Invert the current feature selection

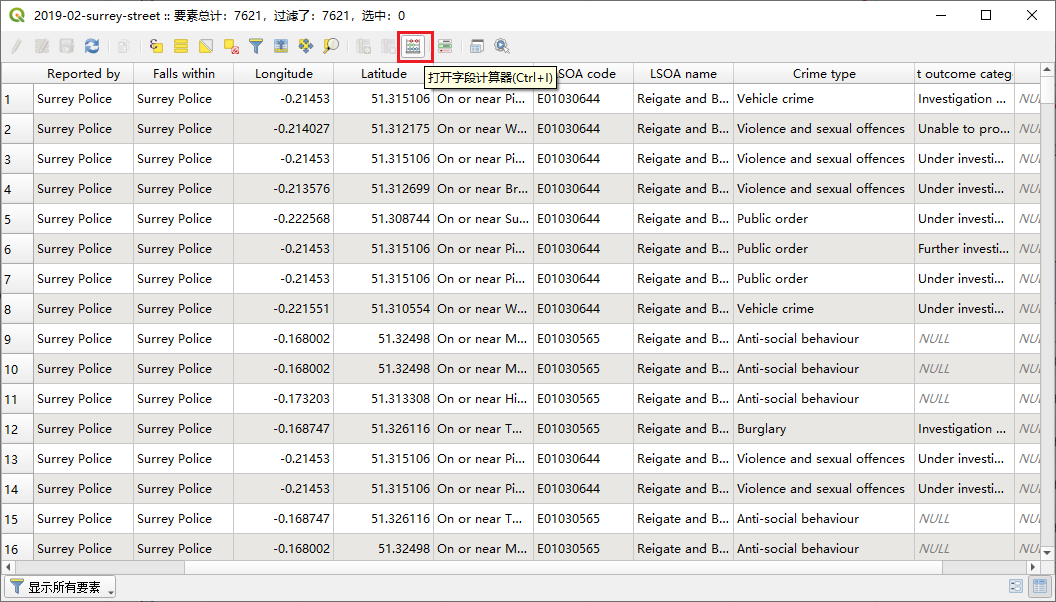coord(206,46)
